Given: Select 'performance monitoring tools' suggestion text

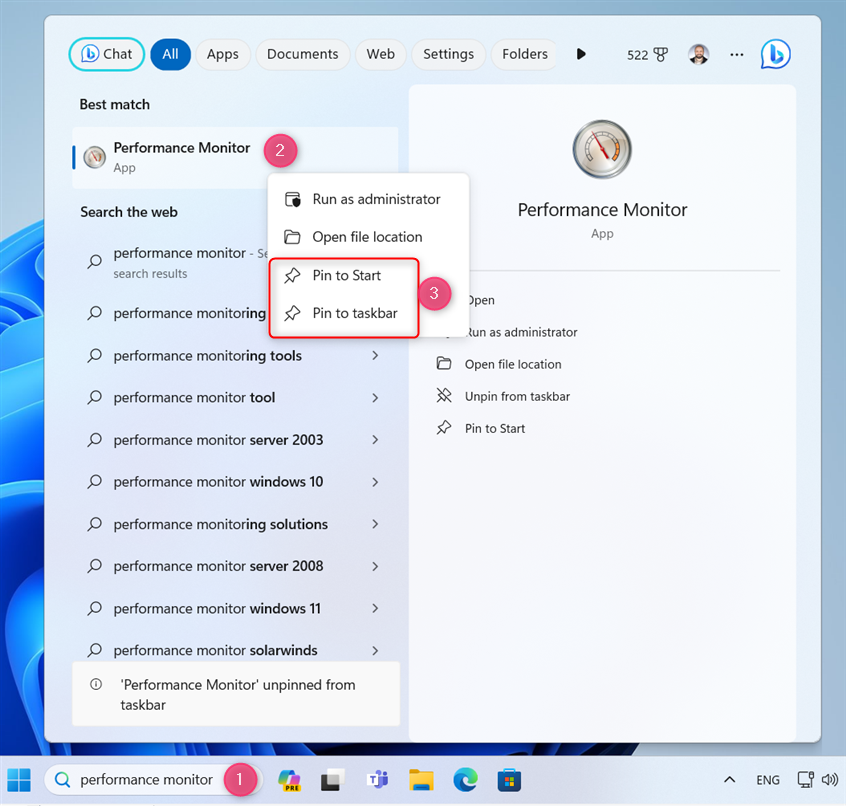Looking at the screenshot, I should 208,356.
